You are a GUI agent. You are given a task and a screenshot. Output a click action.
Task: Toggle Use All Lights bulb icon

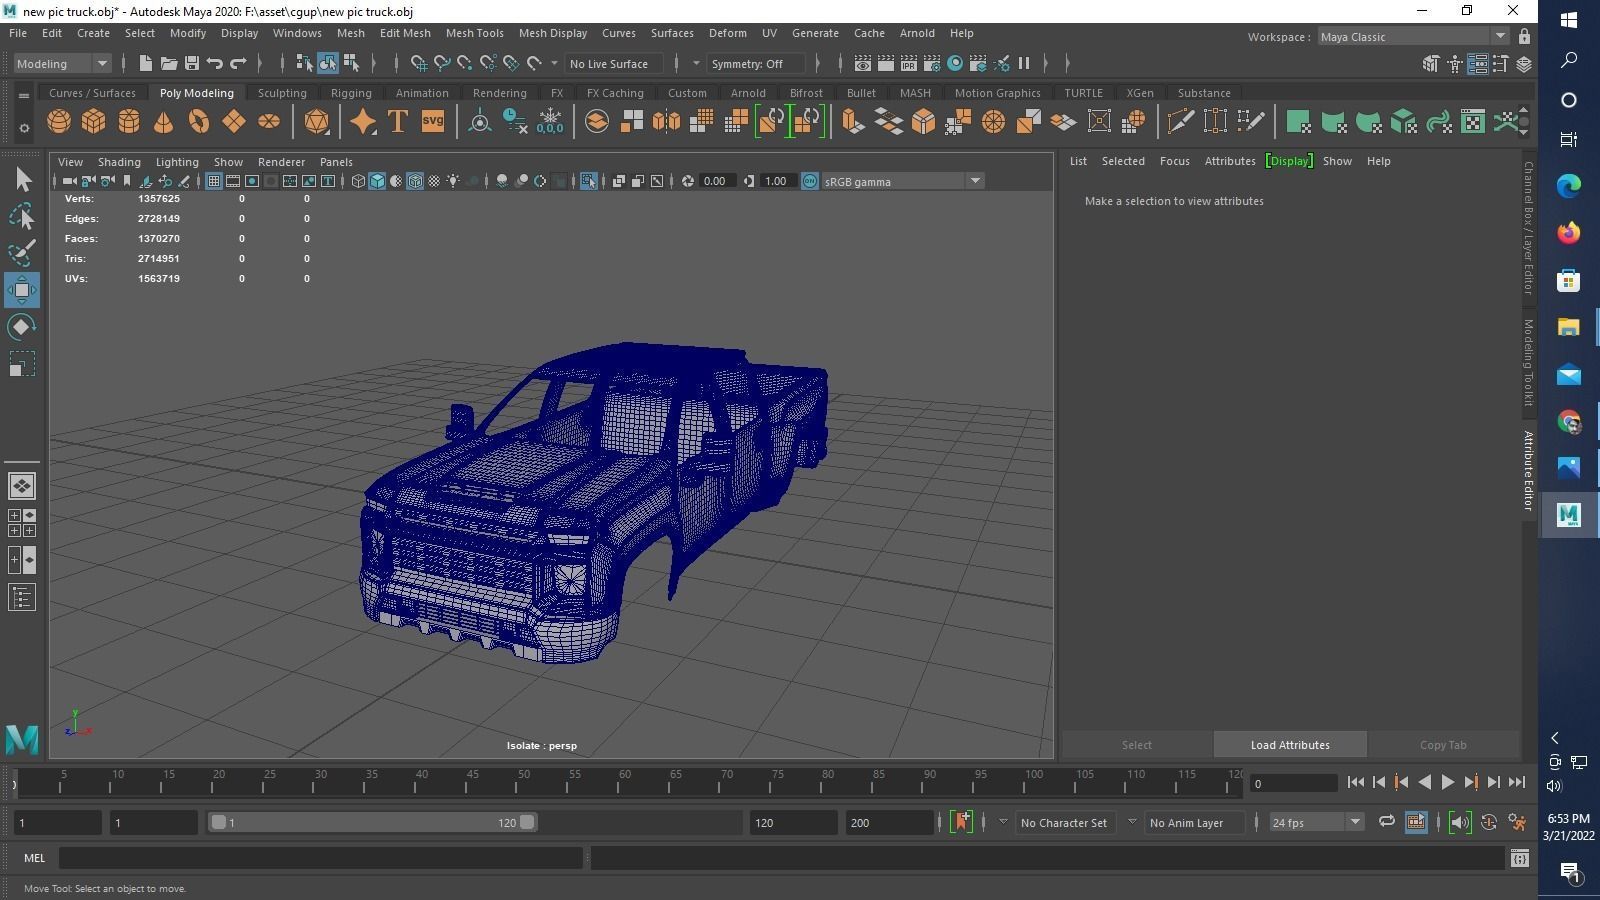click(x=453, y=181)
